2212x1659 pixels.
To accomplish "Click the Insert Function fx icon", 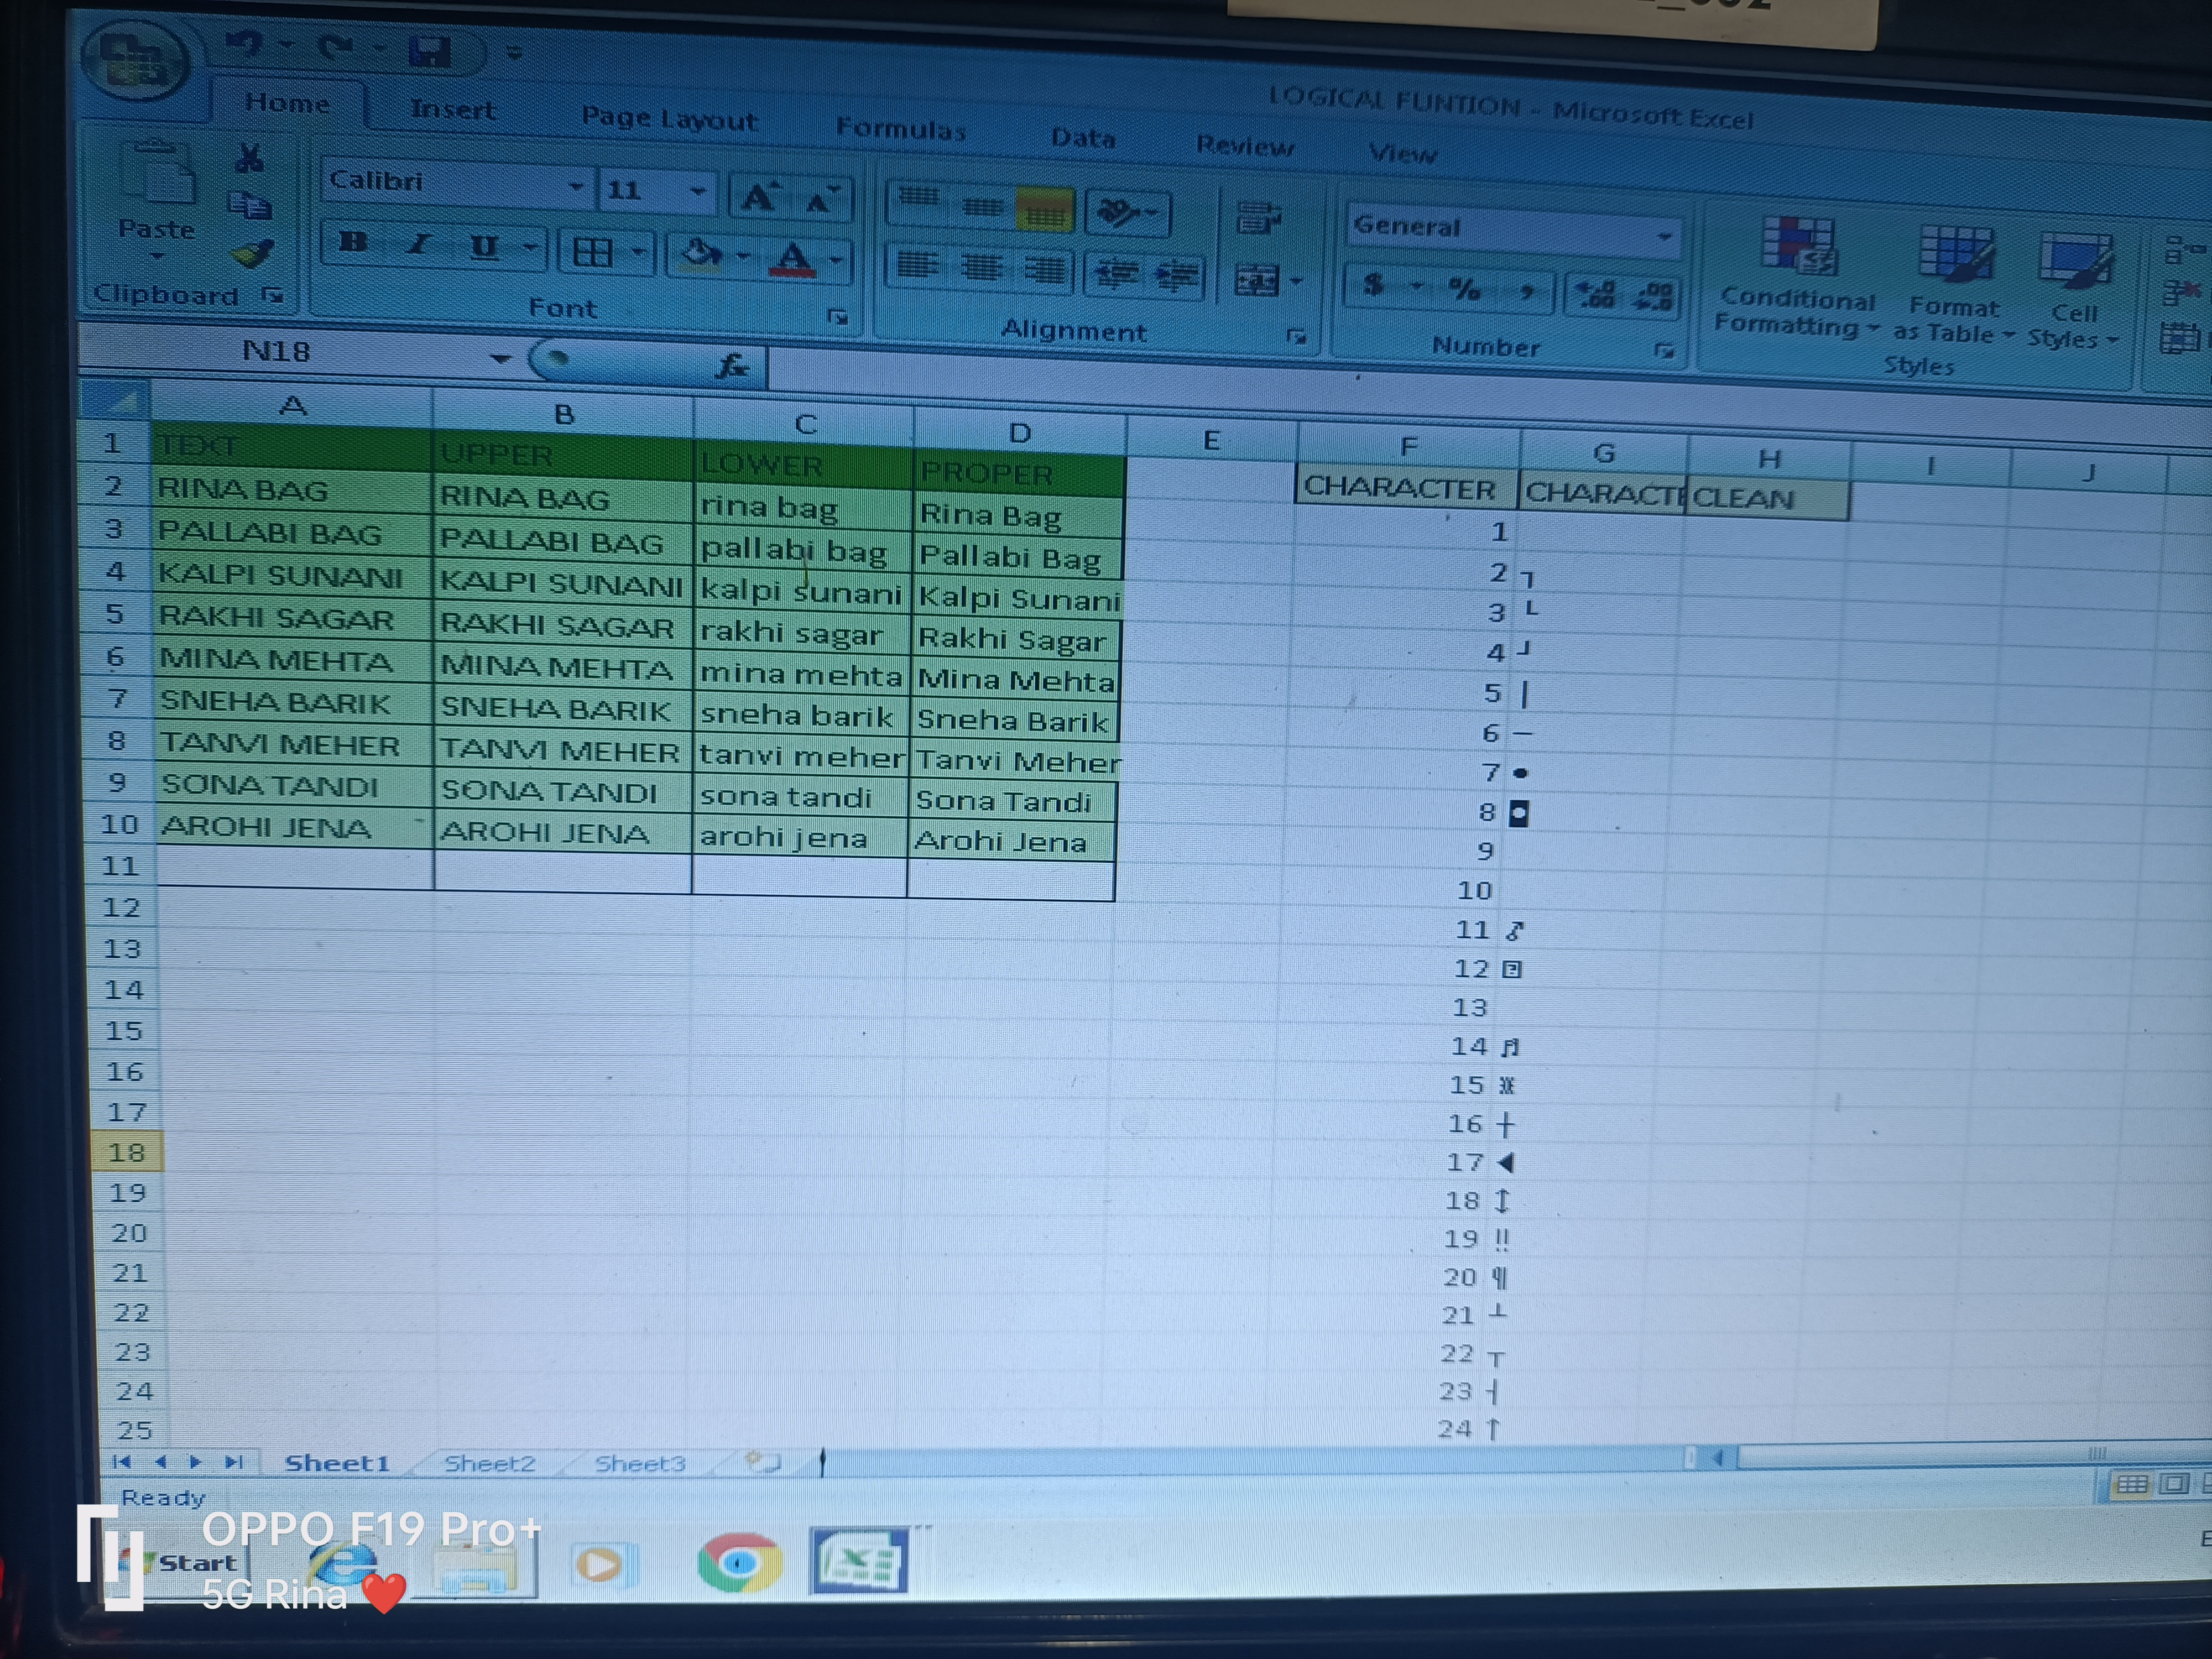I will [x=732, y=365].
